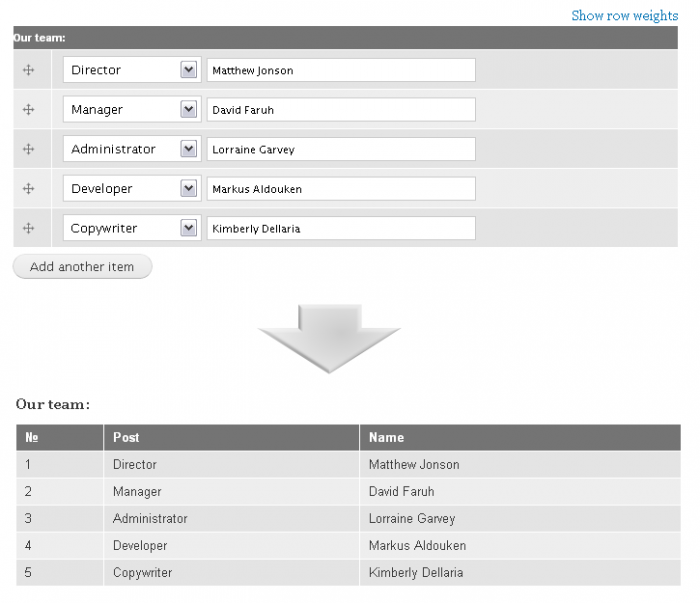Click the drag handle for Manager row

29,110
